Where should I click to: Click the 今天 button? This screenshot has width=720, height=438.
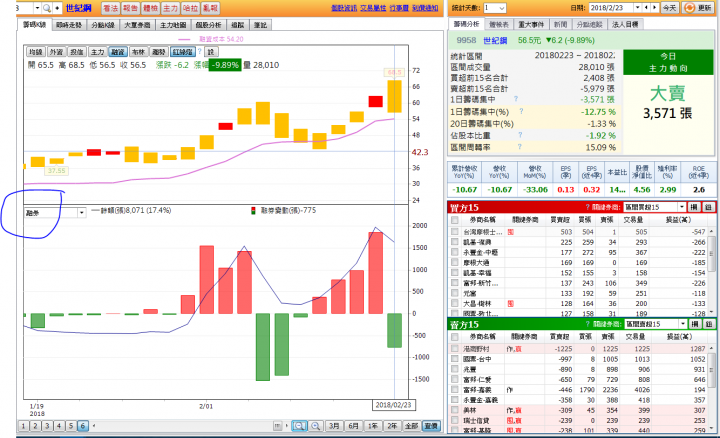tap(669, 8)
